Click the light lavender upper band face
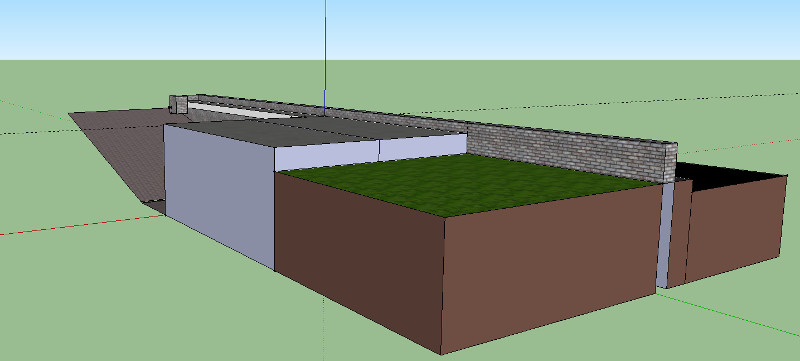This screenshot has height=361, width=800. coord(370,153)
